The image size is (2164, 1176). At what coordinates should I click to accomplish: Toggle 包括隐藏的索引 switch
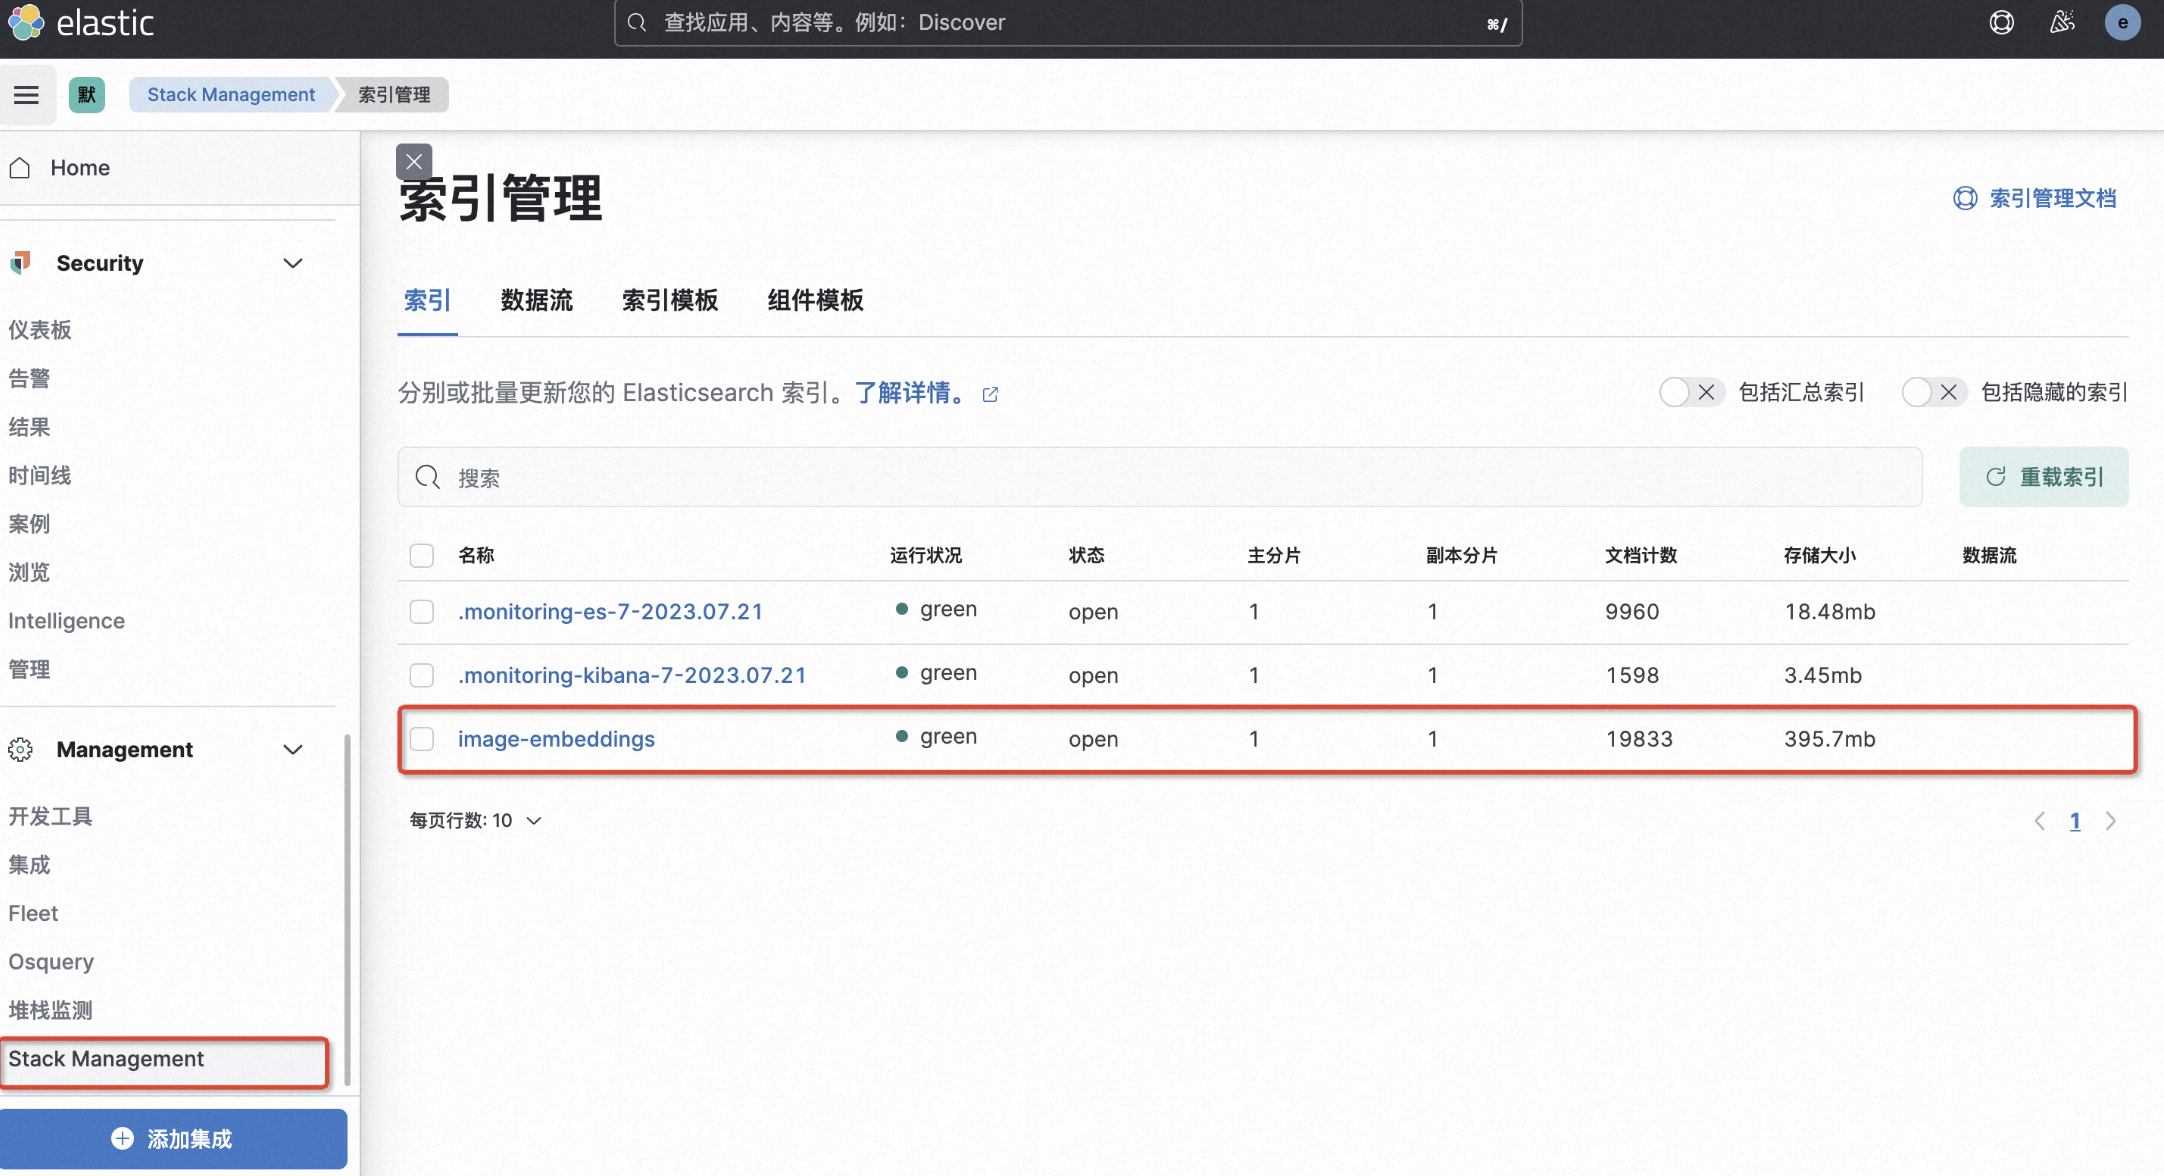(1933, 392)
